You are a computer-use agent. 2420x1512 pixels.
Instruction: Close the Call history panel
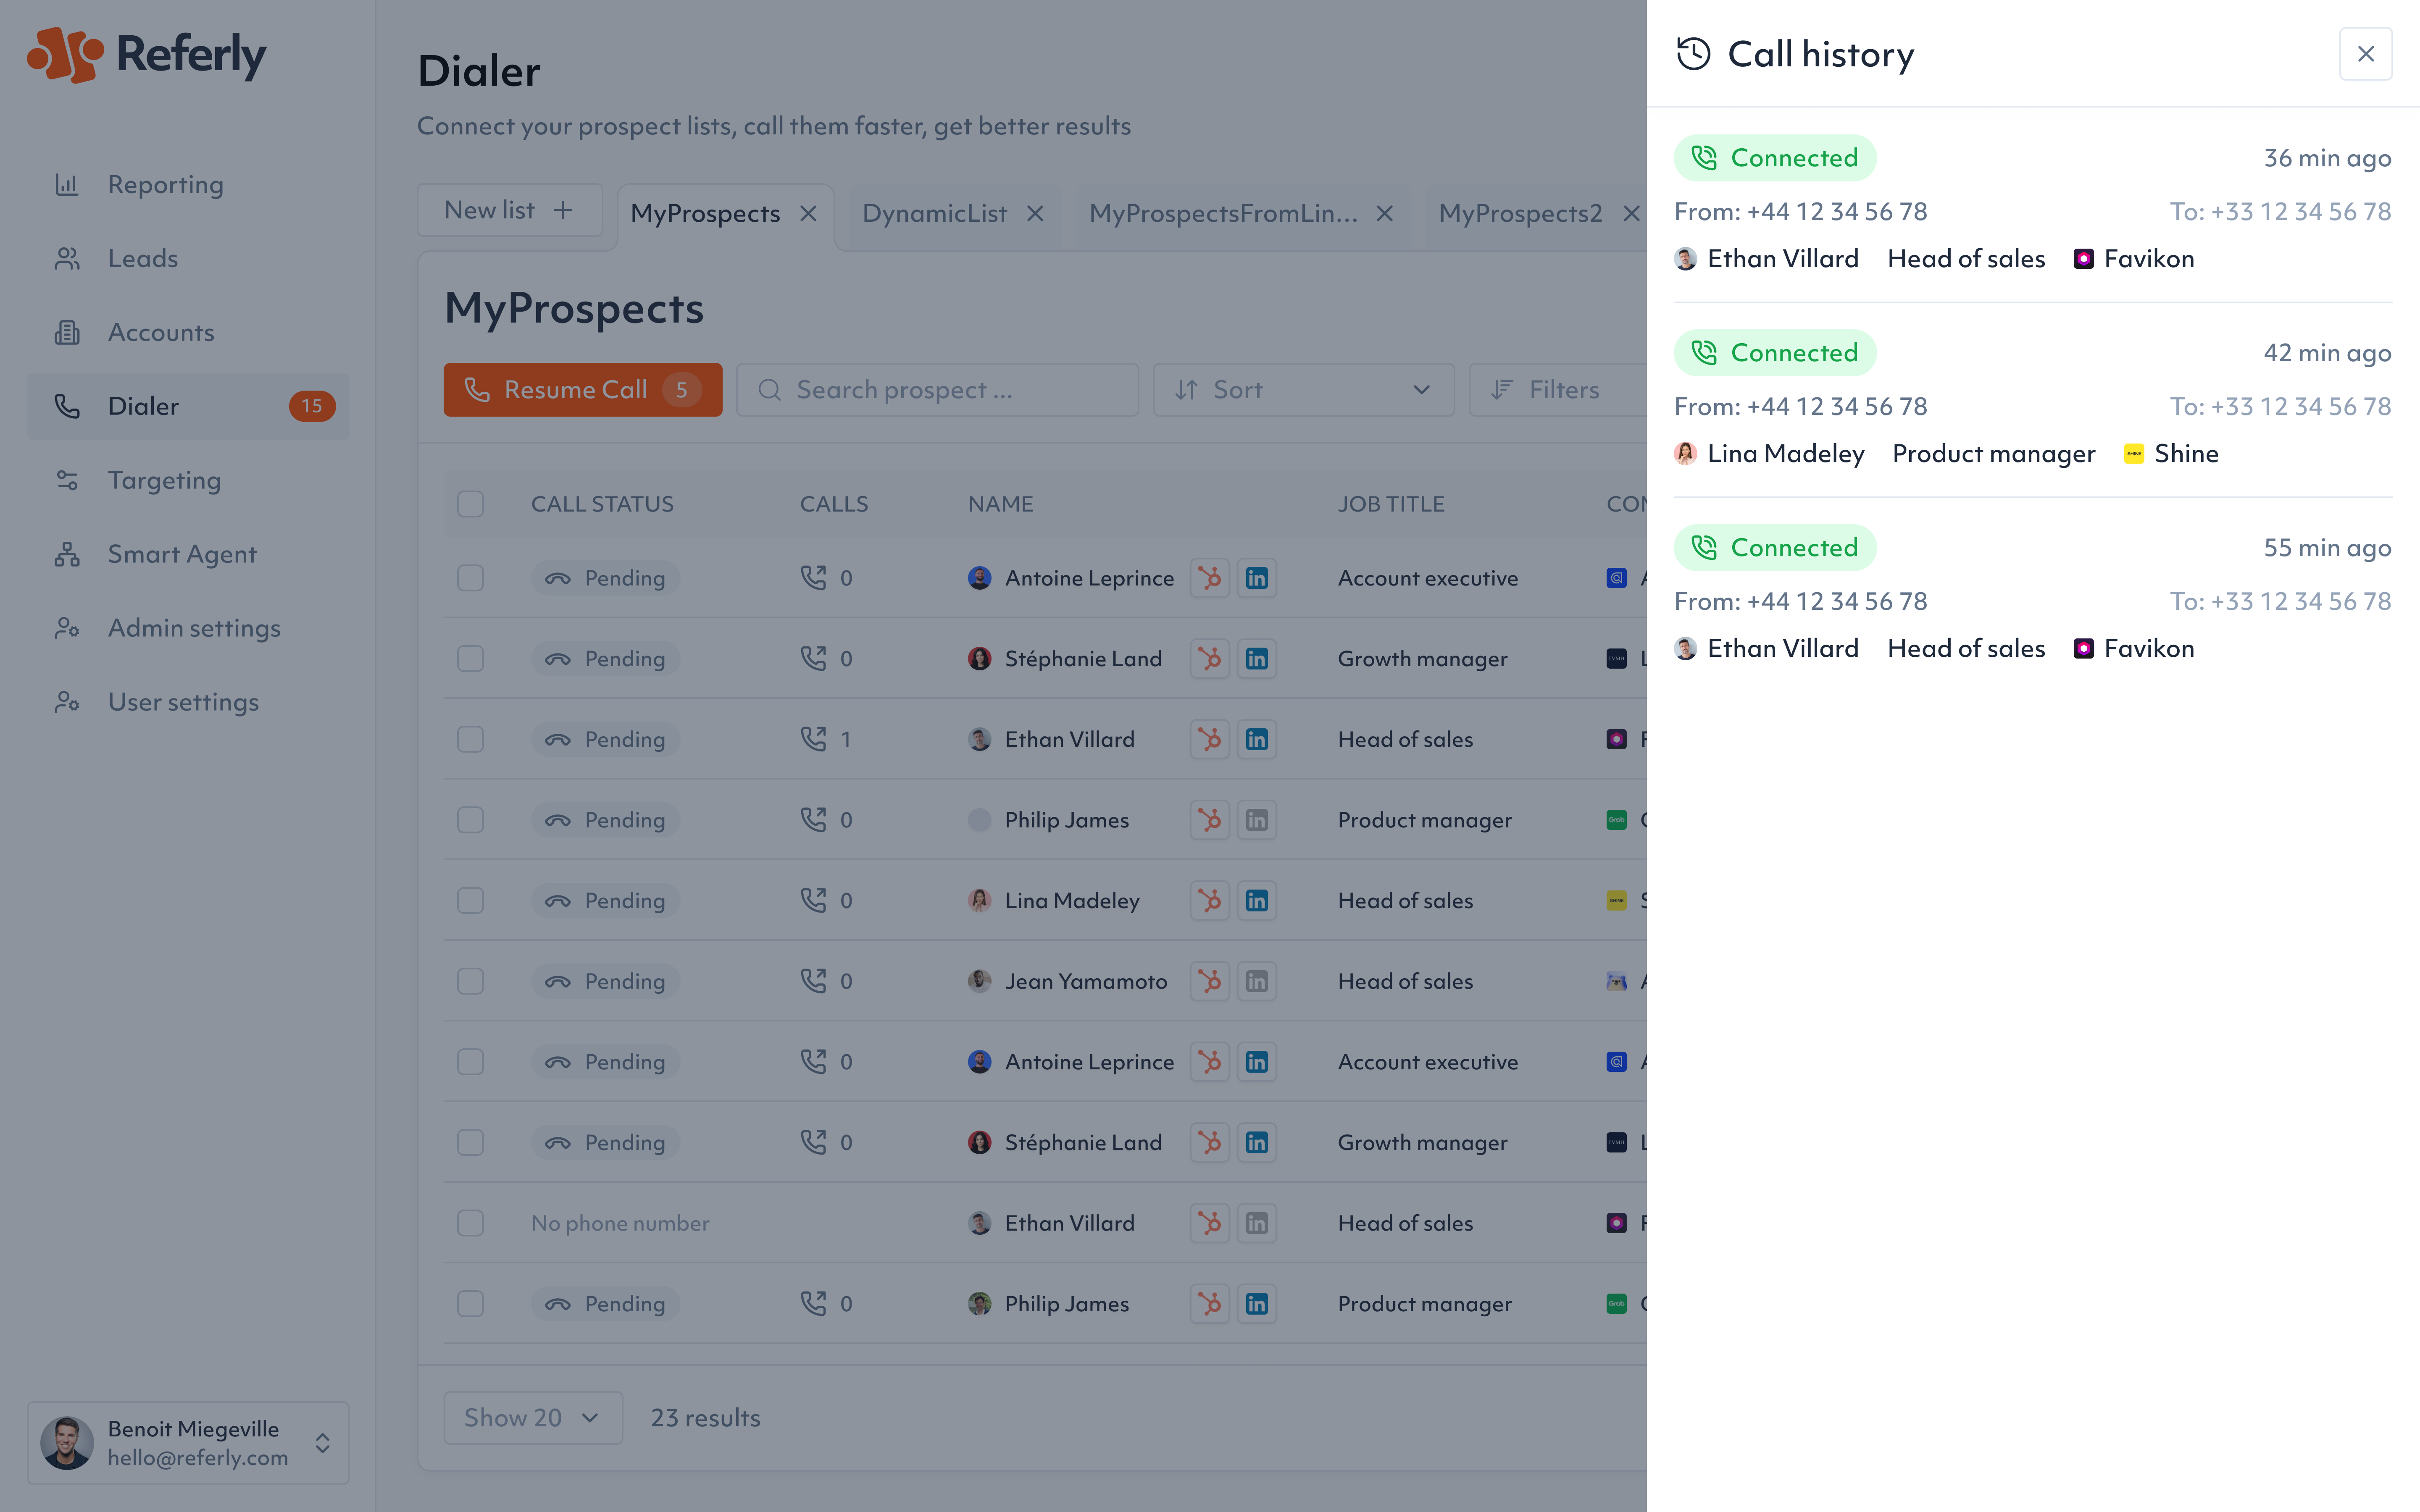tap(2365, 54)
